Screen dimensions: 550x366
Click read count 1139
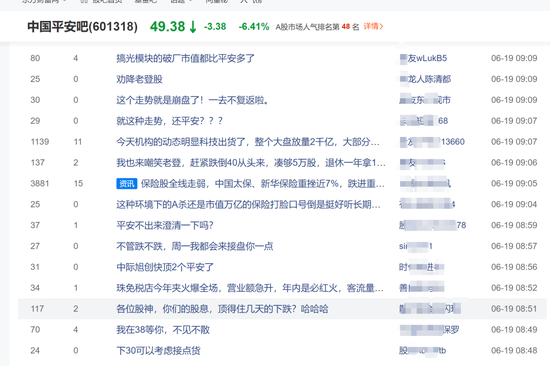tap(40, 142)
